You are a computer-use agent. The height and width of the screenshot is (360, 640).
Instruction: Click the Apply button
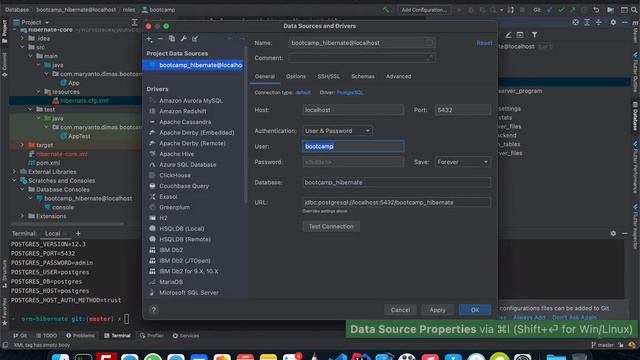(x=437, y=310)
